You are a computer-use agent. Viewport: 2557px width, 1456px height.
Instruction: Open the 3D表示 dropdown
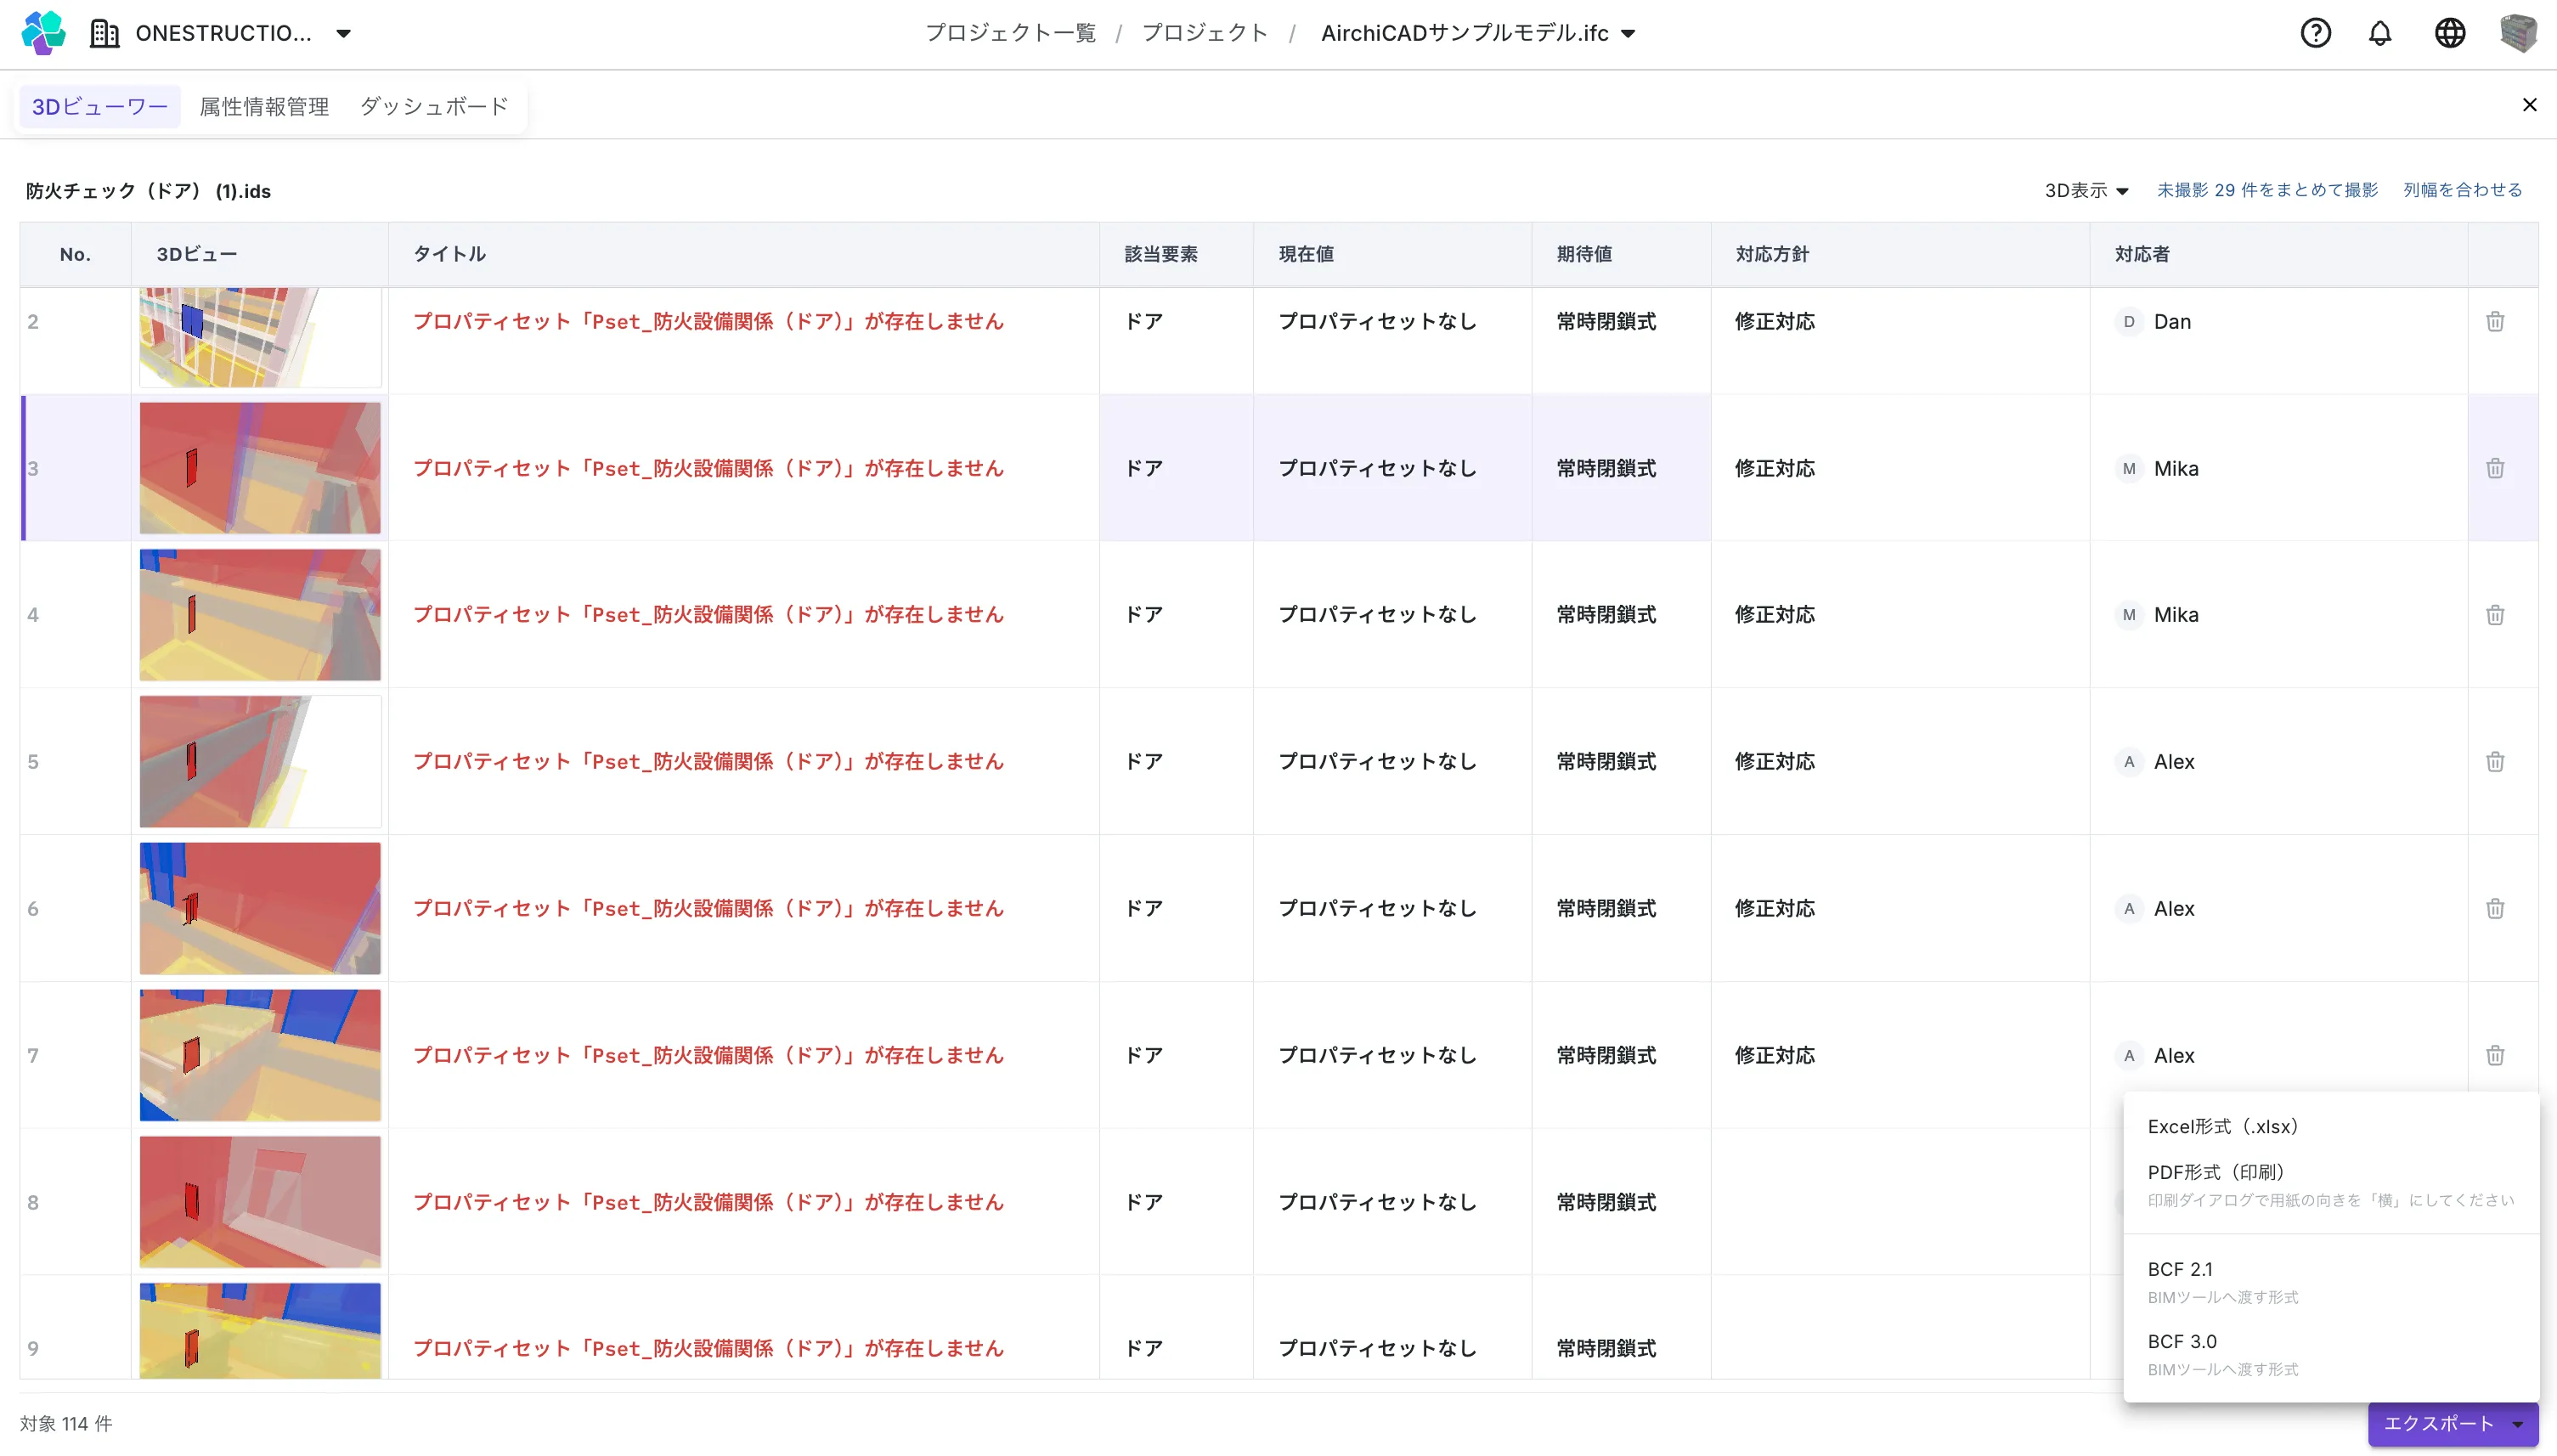coord(2086,190)
